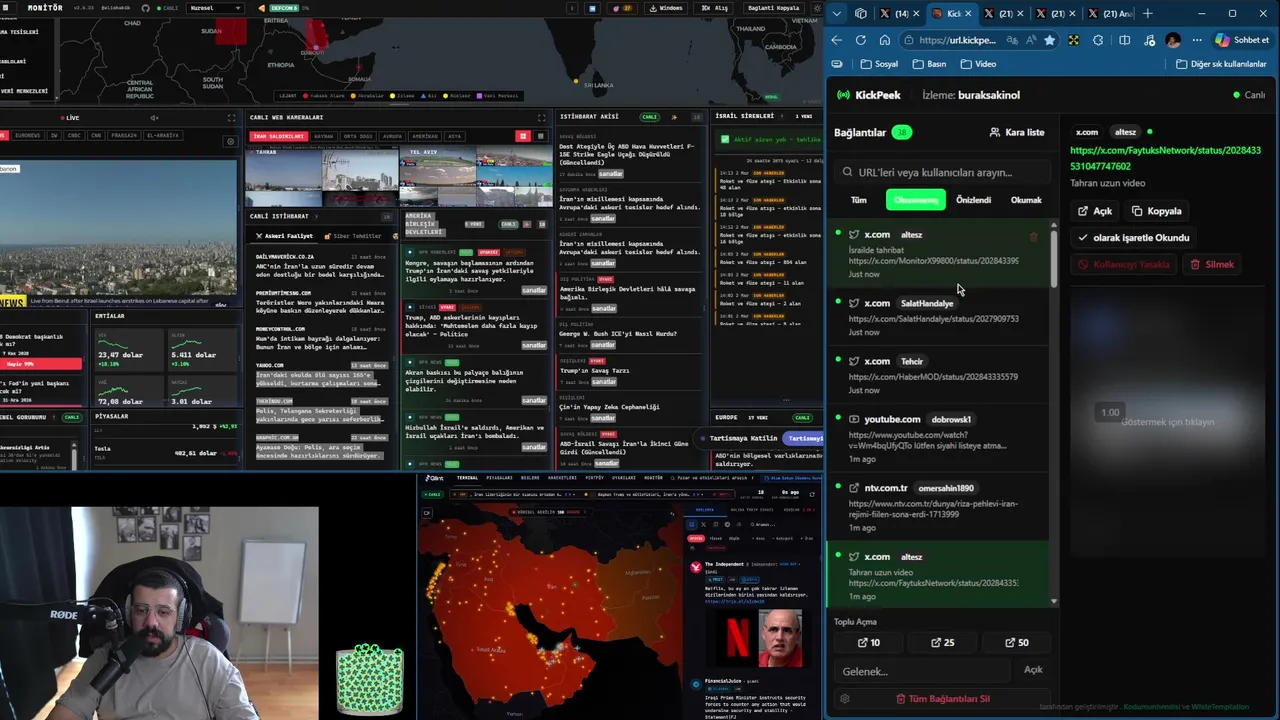Select the ntv.com.tr omersahin1890 link row
The height and width of the screenshot is (720, 1280).
[938, 507]
